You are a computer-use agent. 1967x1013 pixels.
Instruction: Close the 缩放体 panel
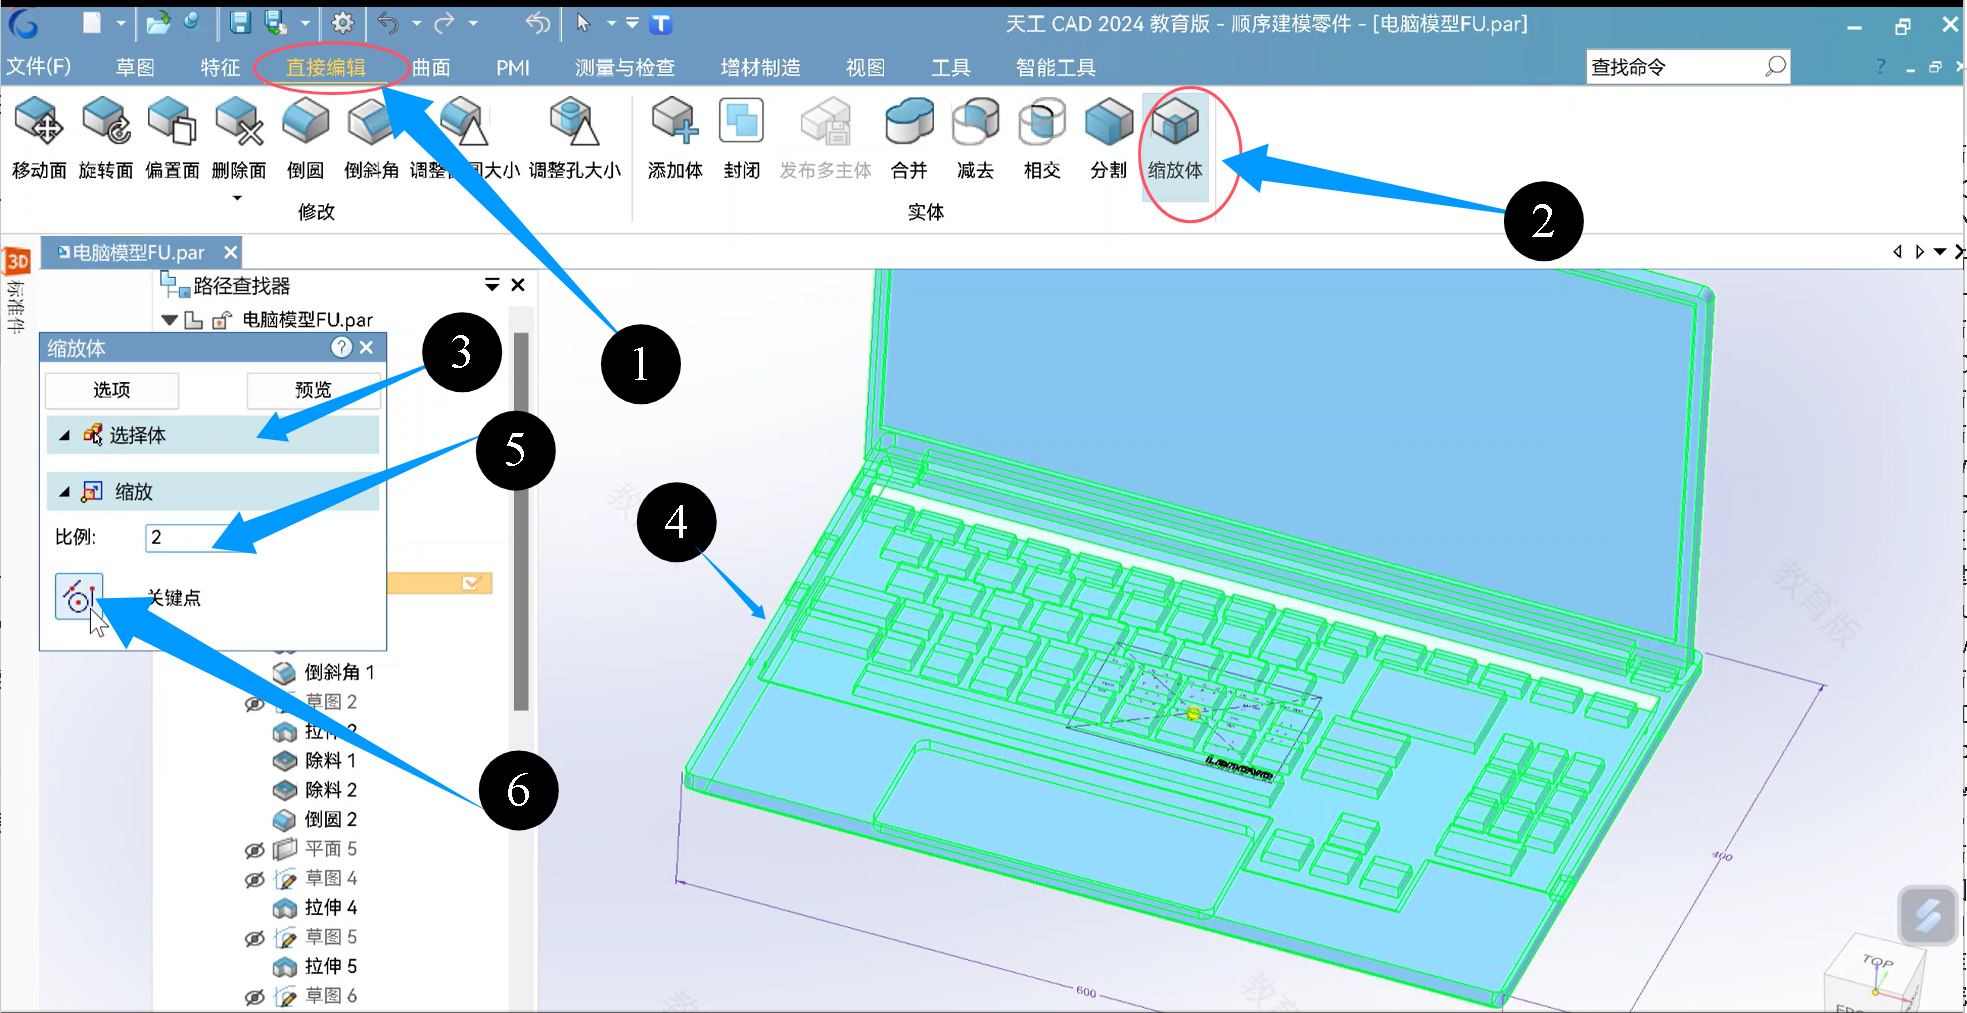pos(367,347)
